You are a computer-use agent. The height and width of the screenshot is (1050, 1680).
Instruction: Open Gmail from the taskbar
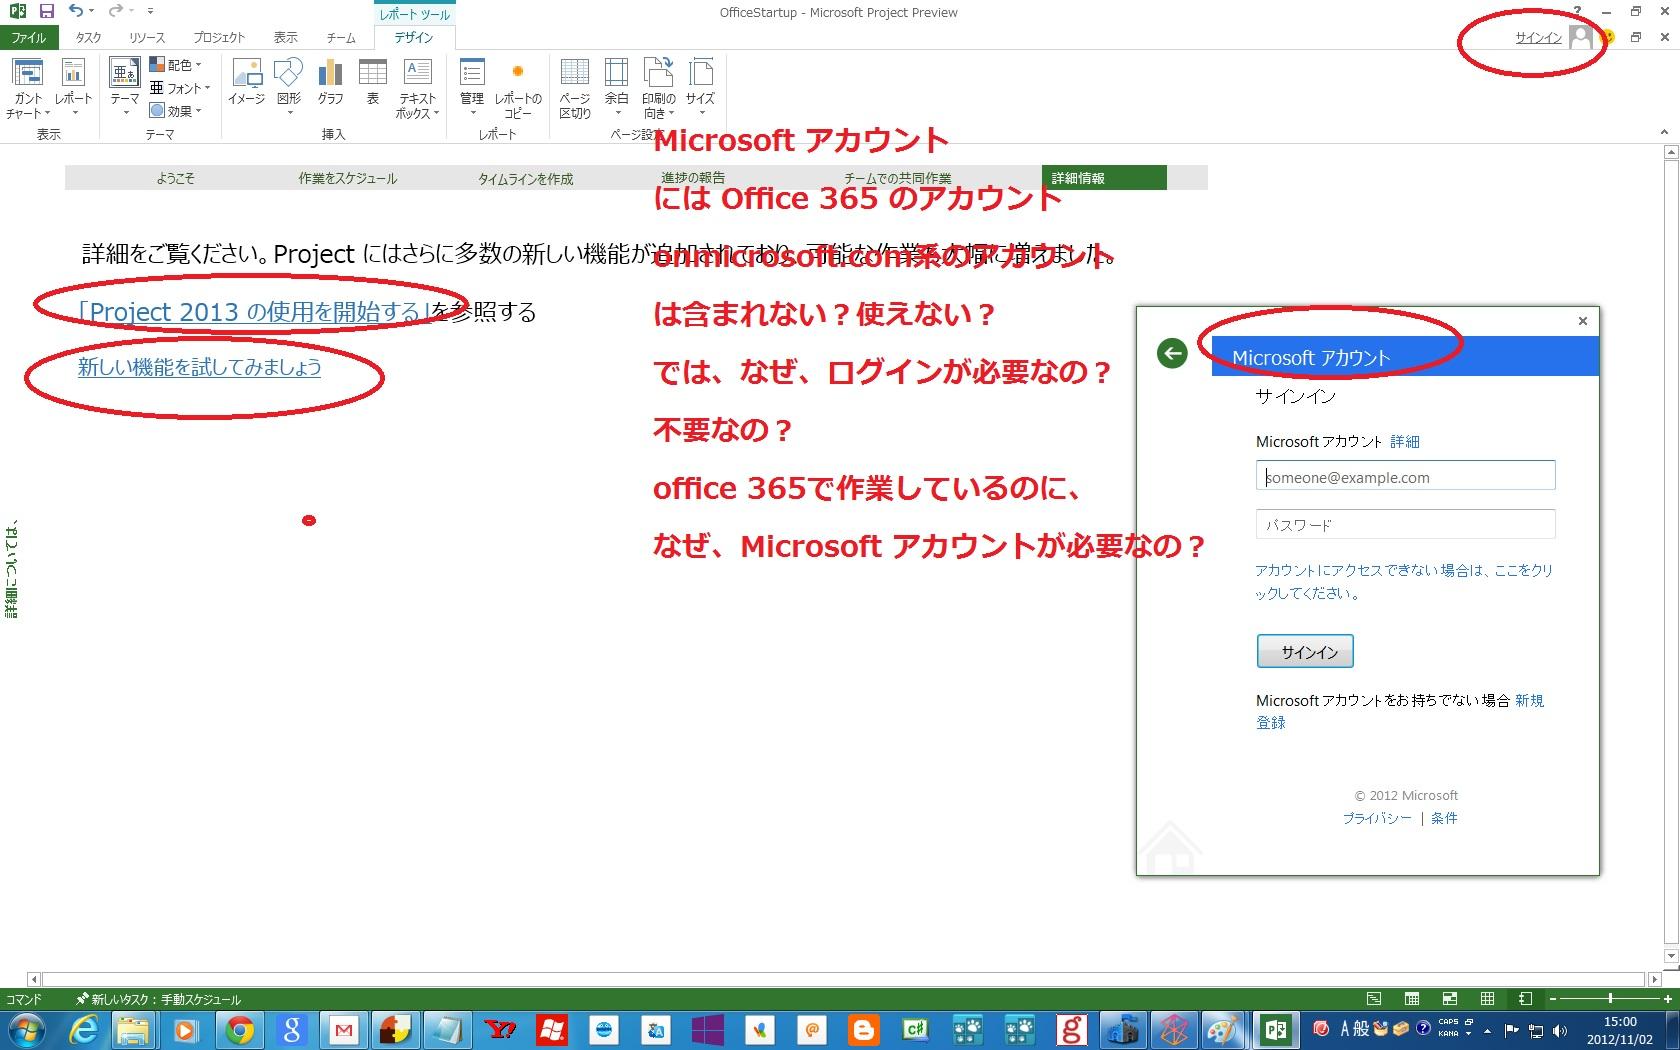(x=344, y=1029)
